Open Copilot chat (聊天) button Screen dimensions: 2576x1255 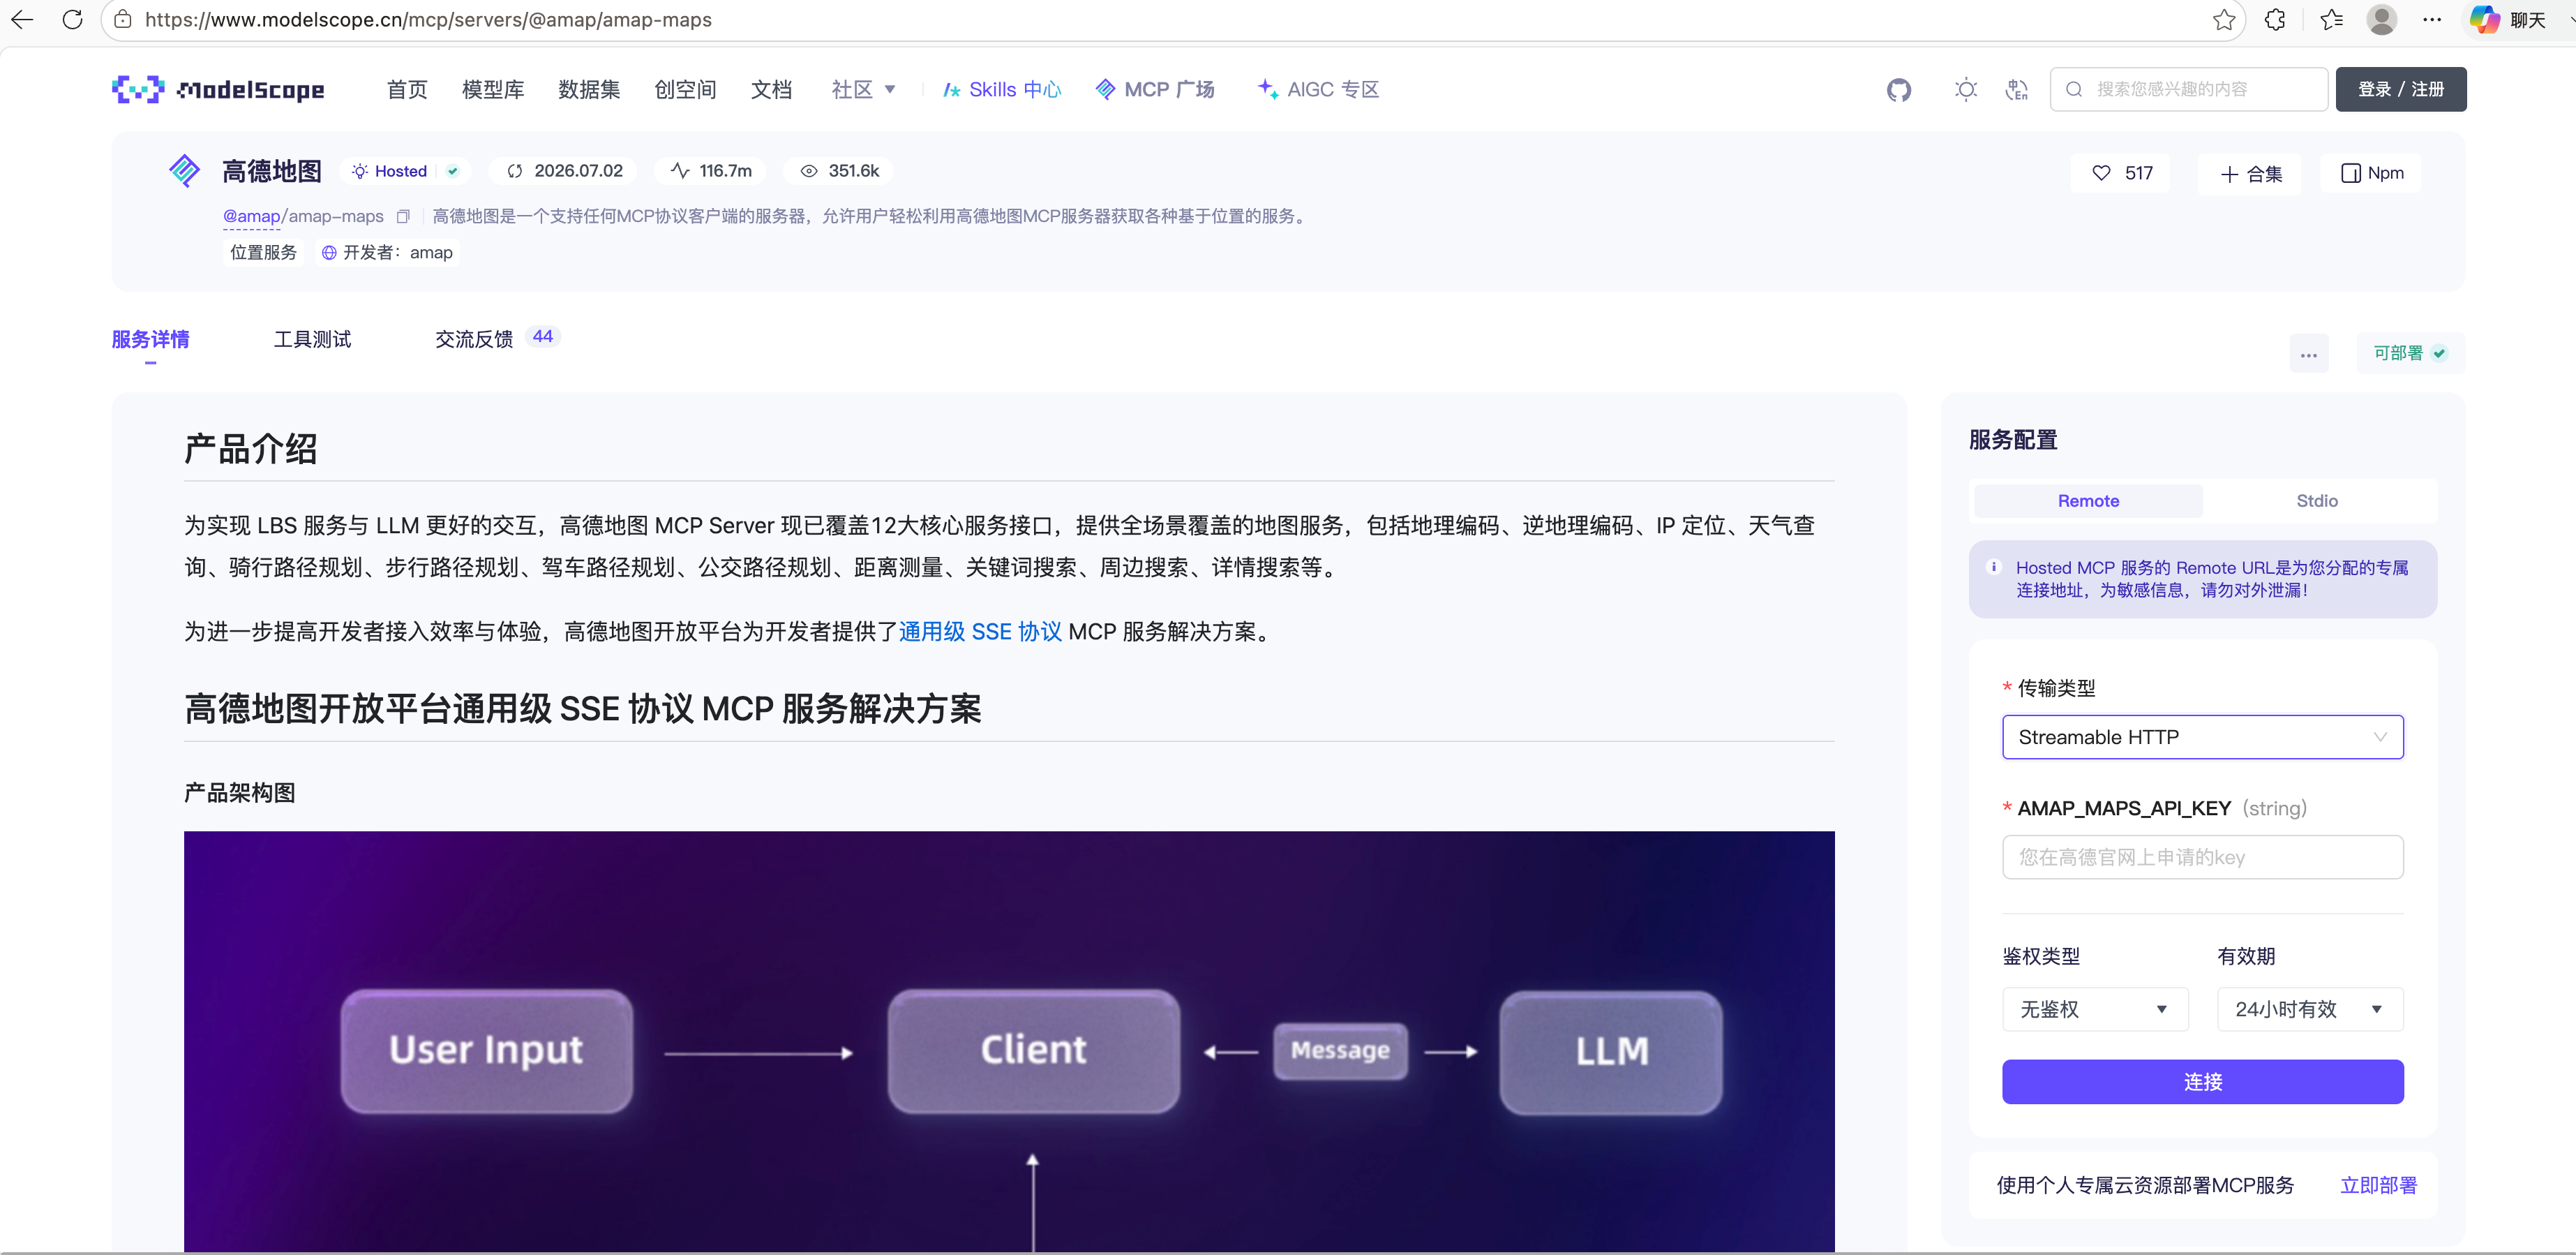pyautogui.click(x=2507, y=20)
